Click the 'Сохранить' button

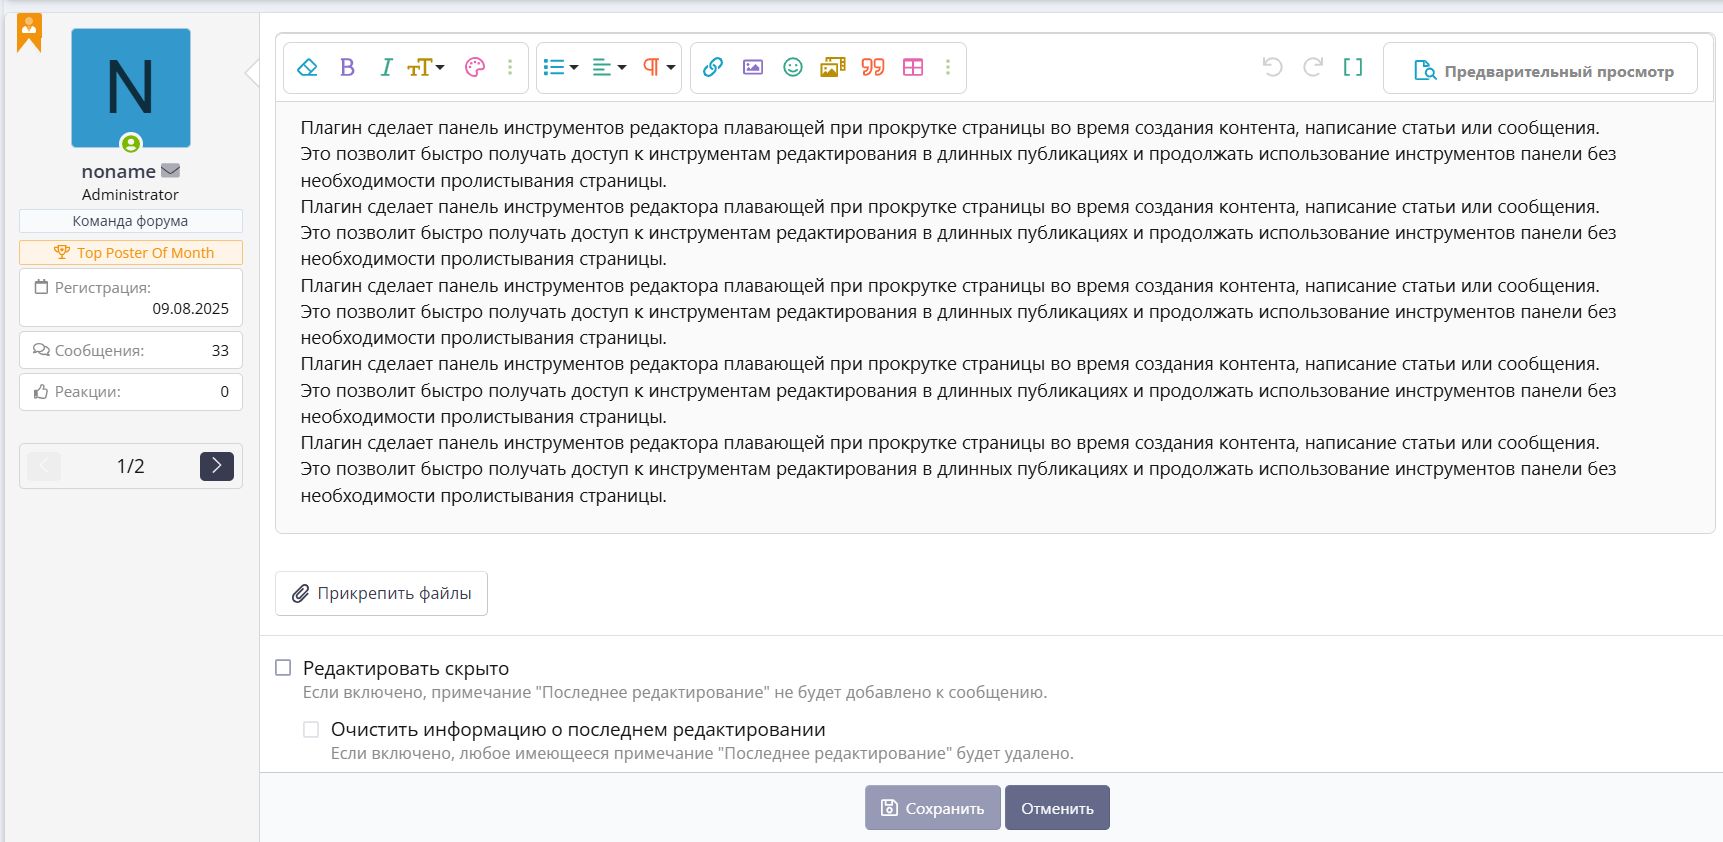click(932, 808)
